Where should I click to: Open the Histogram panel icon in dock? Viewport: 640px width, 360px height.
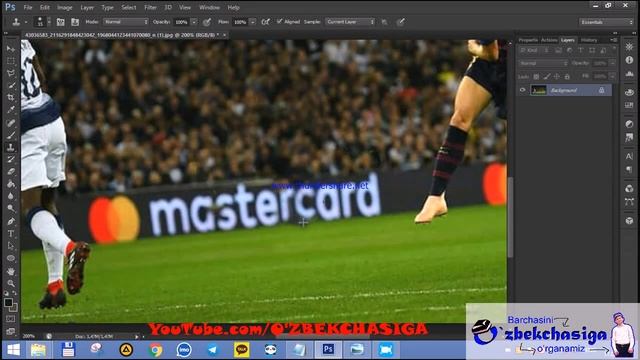pos(629,74)
